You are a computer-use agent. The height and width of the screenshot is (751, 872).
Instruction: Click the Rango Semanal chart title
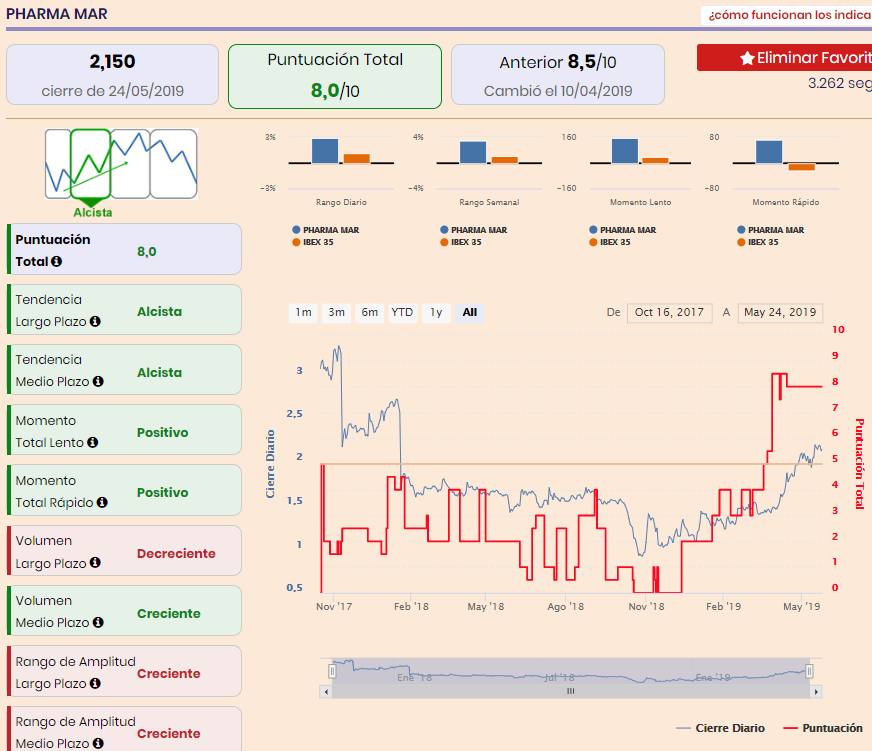pyautogui.click(x=489, y=202)
